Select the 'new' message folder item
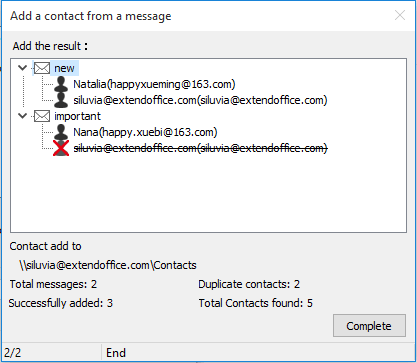The height and width of the screenshot is (363, 417). 64,68
